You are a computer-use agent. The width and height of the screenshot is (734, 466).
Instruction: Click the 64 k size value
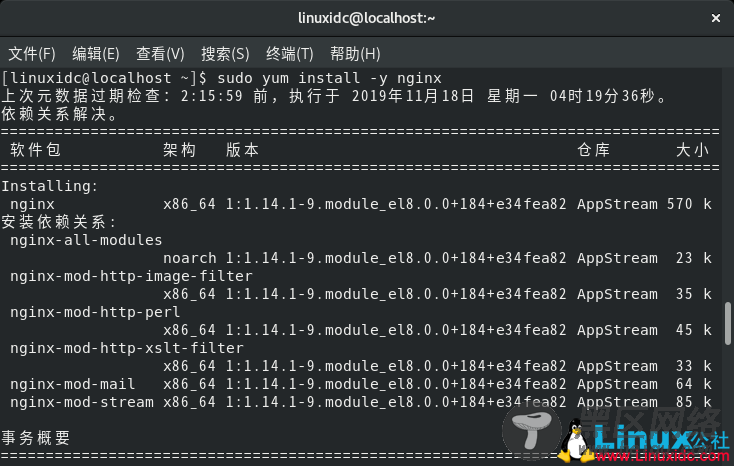(693, 384)
